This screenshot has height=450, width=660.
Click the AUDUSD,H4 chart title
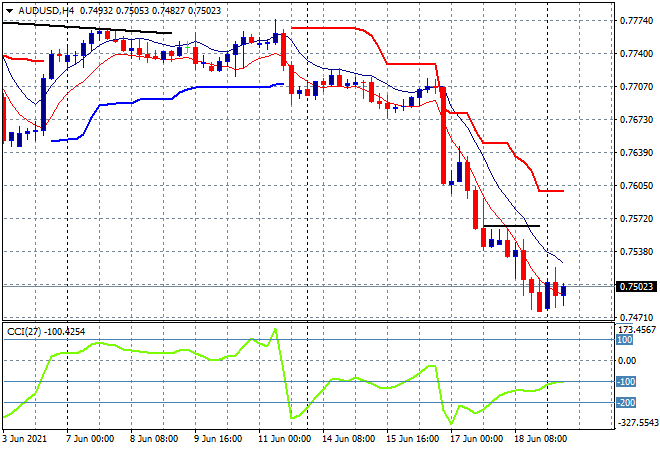(46, 11)
